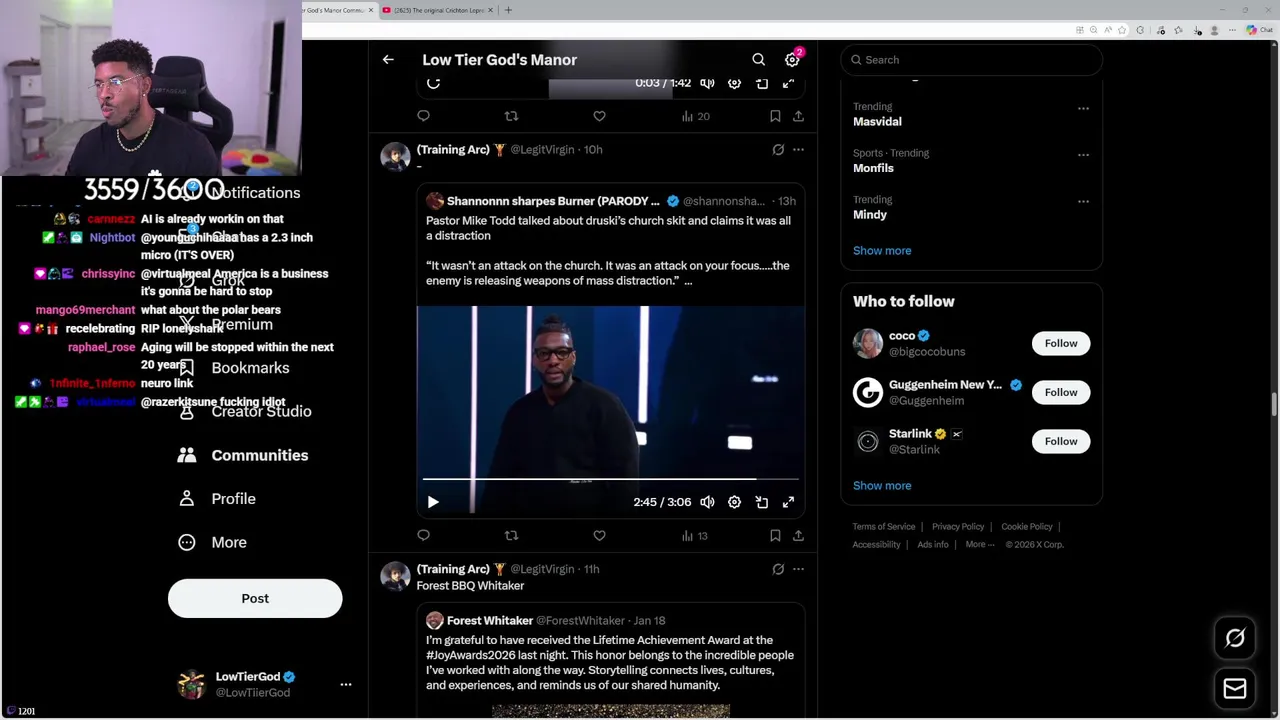Mute the video at 2:45 / 3:06
1280x720 pixels.
click(x=707, y=502)
